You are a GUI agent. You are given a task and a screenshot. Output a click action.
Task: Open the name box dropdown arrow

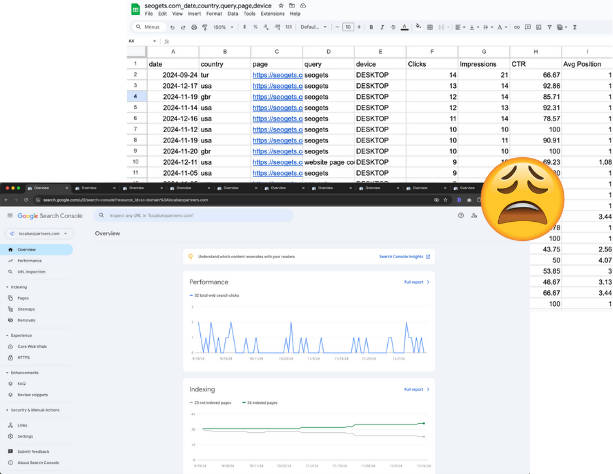click(154, 41)
